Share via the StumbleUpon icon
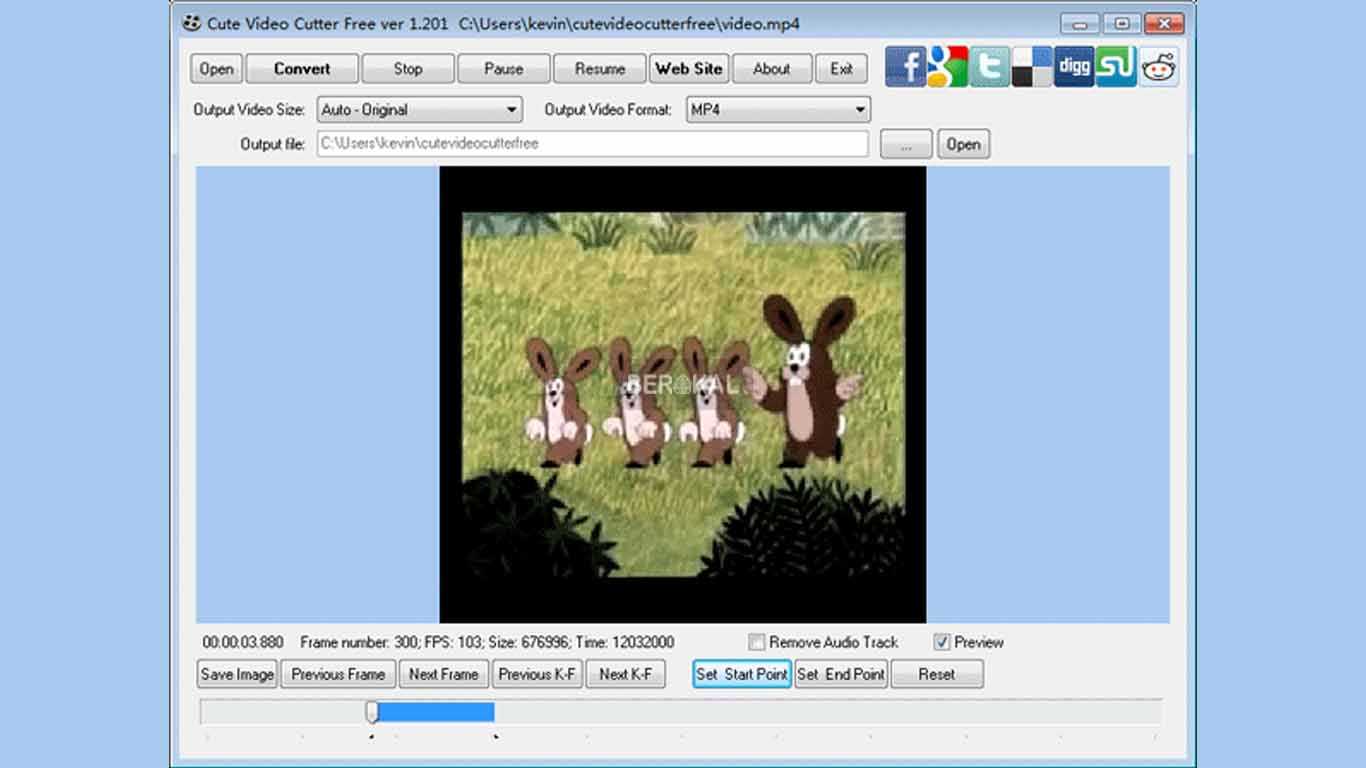 point(1116,67)
